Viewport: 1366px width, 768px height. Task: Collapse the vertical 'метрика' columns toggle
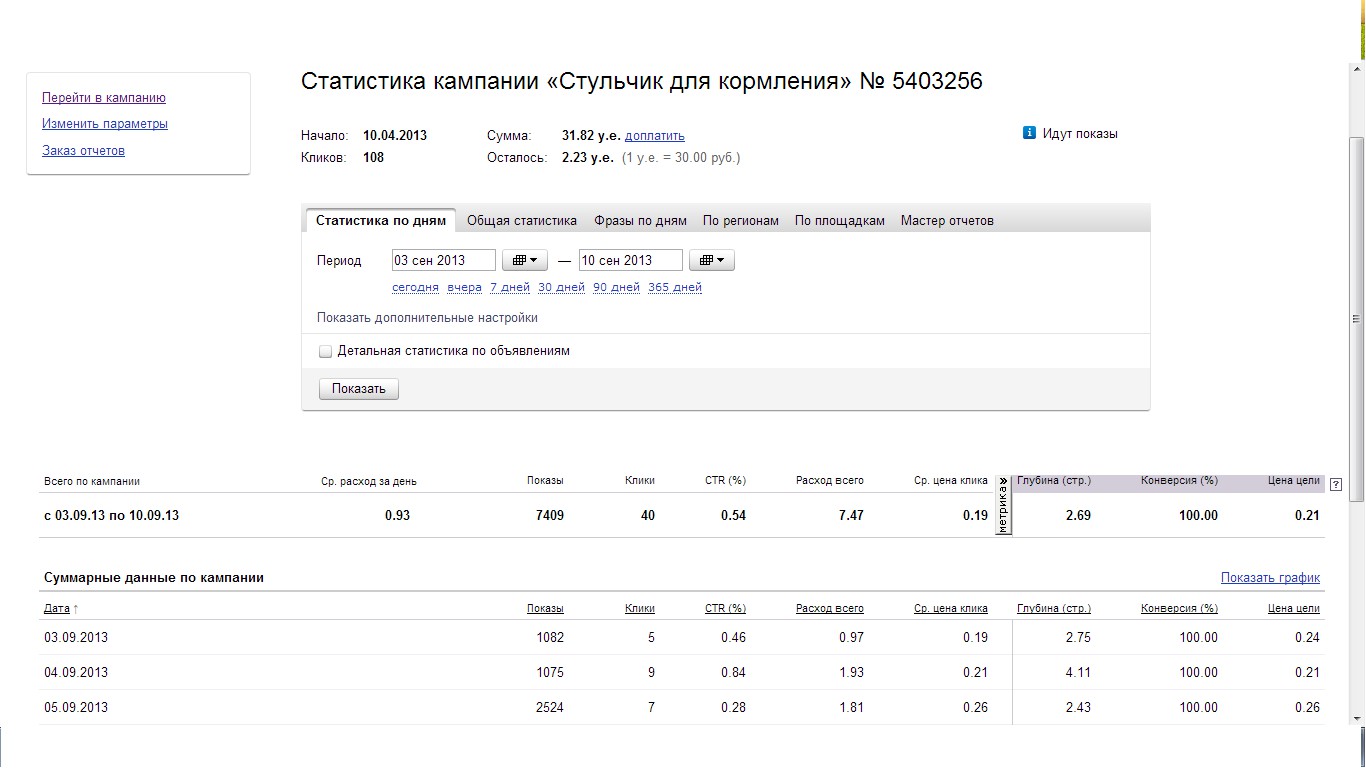1003,505
